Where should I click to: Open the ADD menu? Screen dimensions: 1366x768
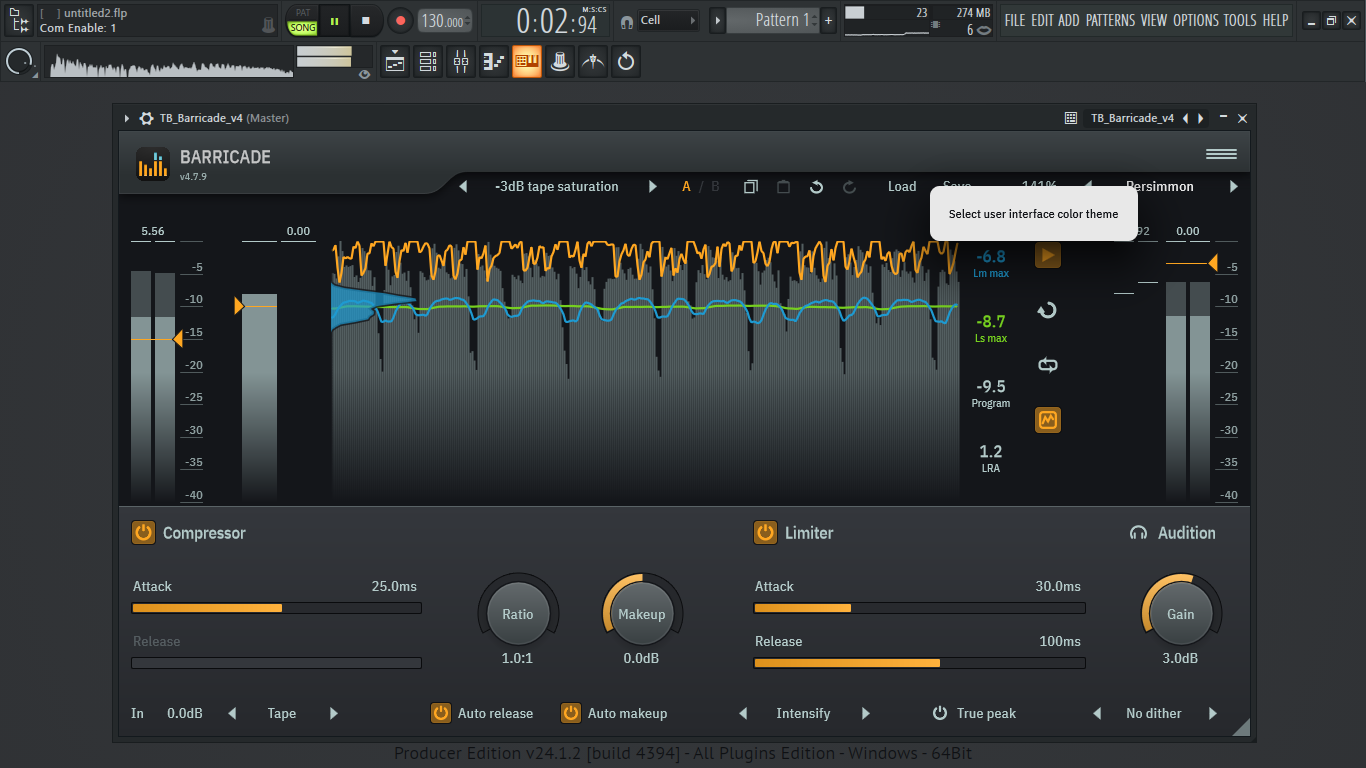tap(1069, 20)
